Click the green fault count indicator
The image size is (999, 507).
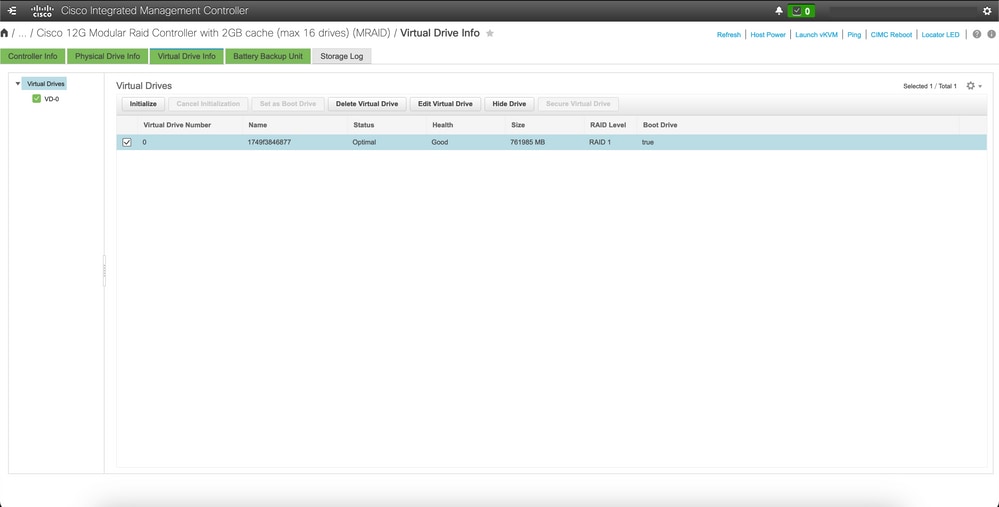coord(801,11)
